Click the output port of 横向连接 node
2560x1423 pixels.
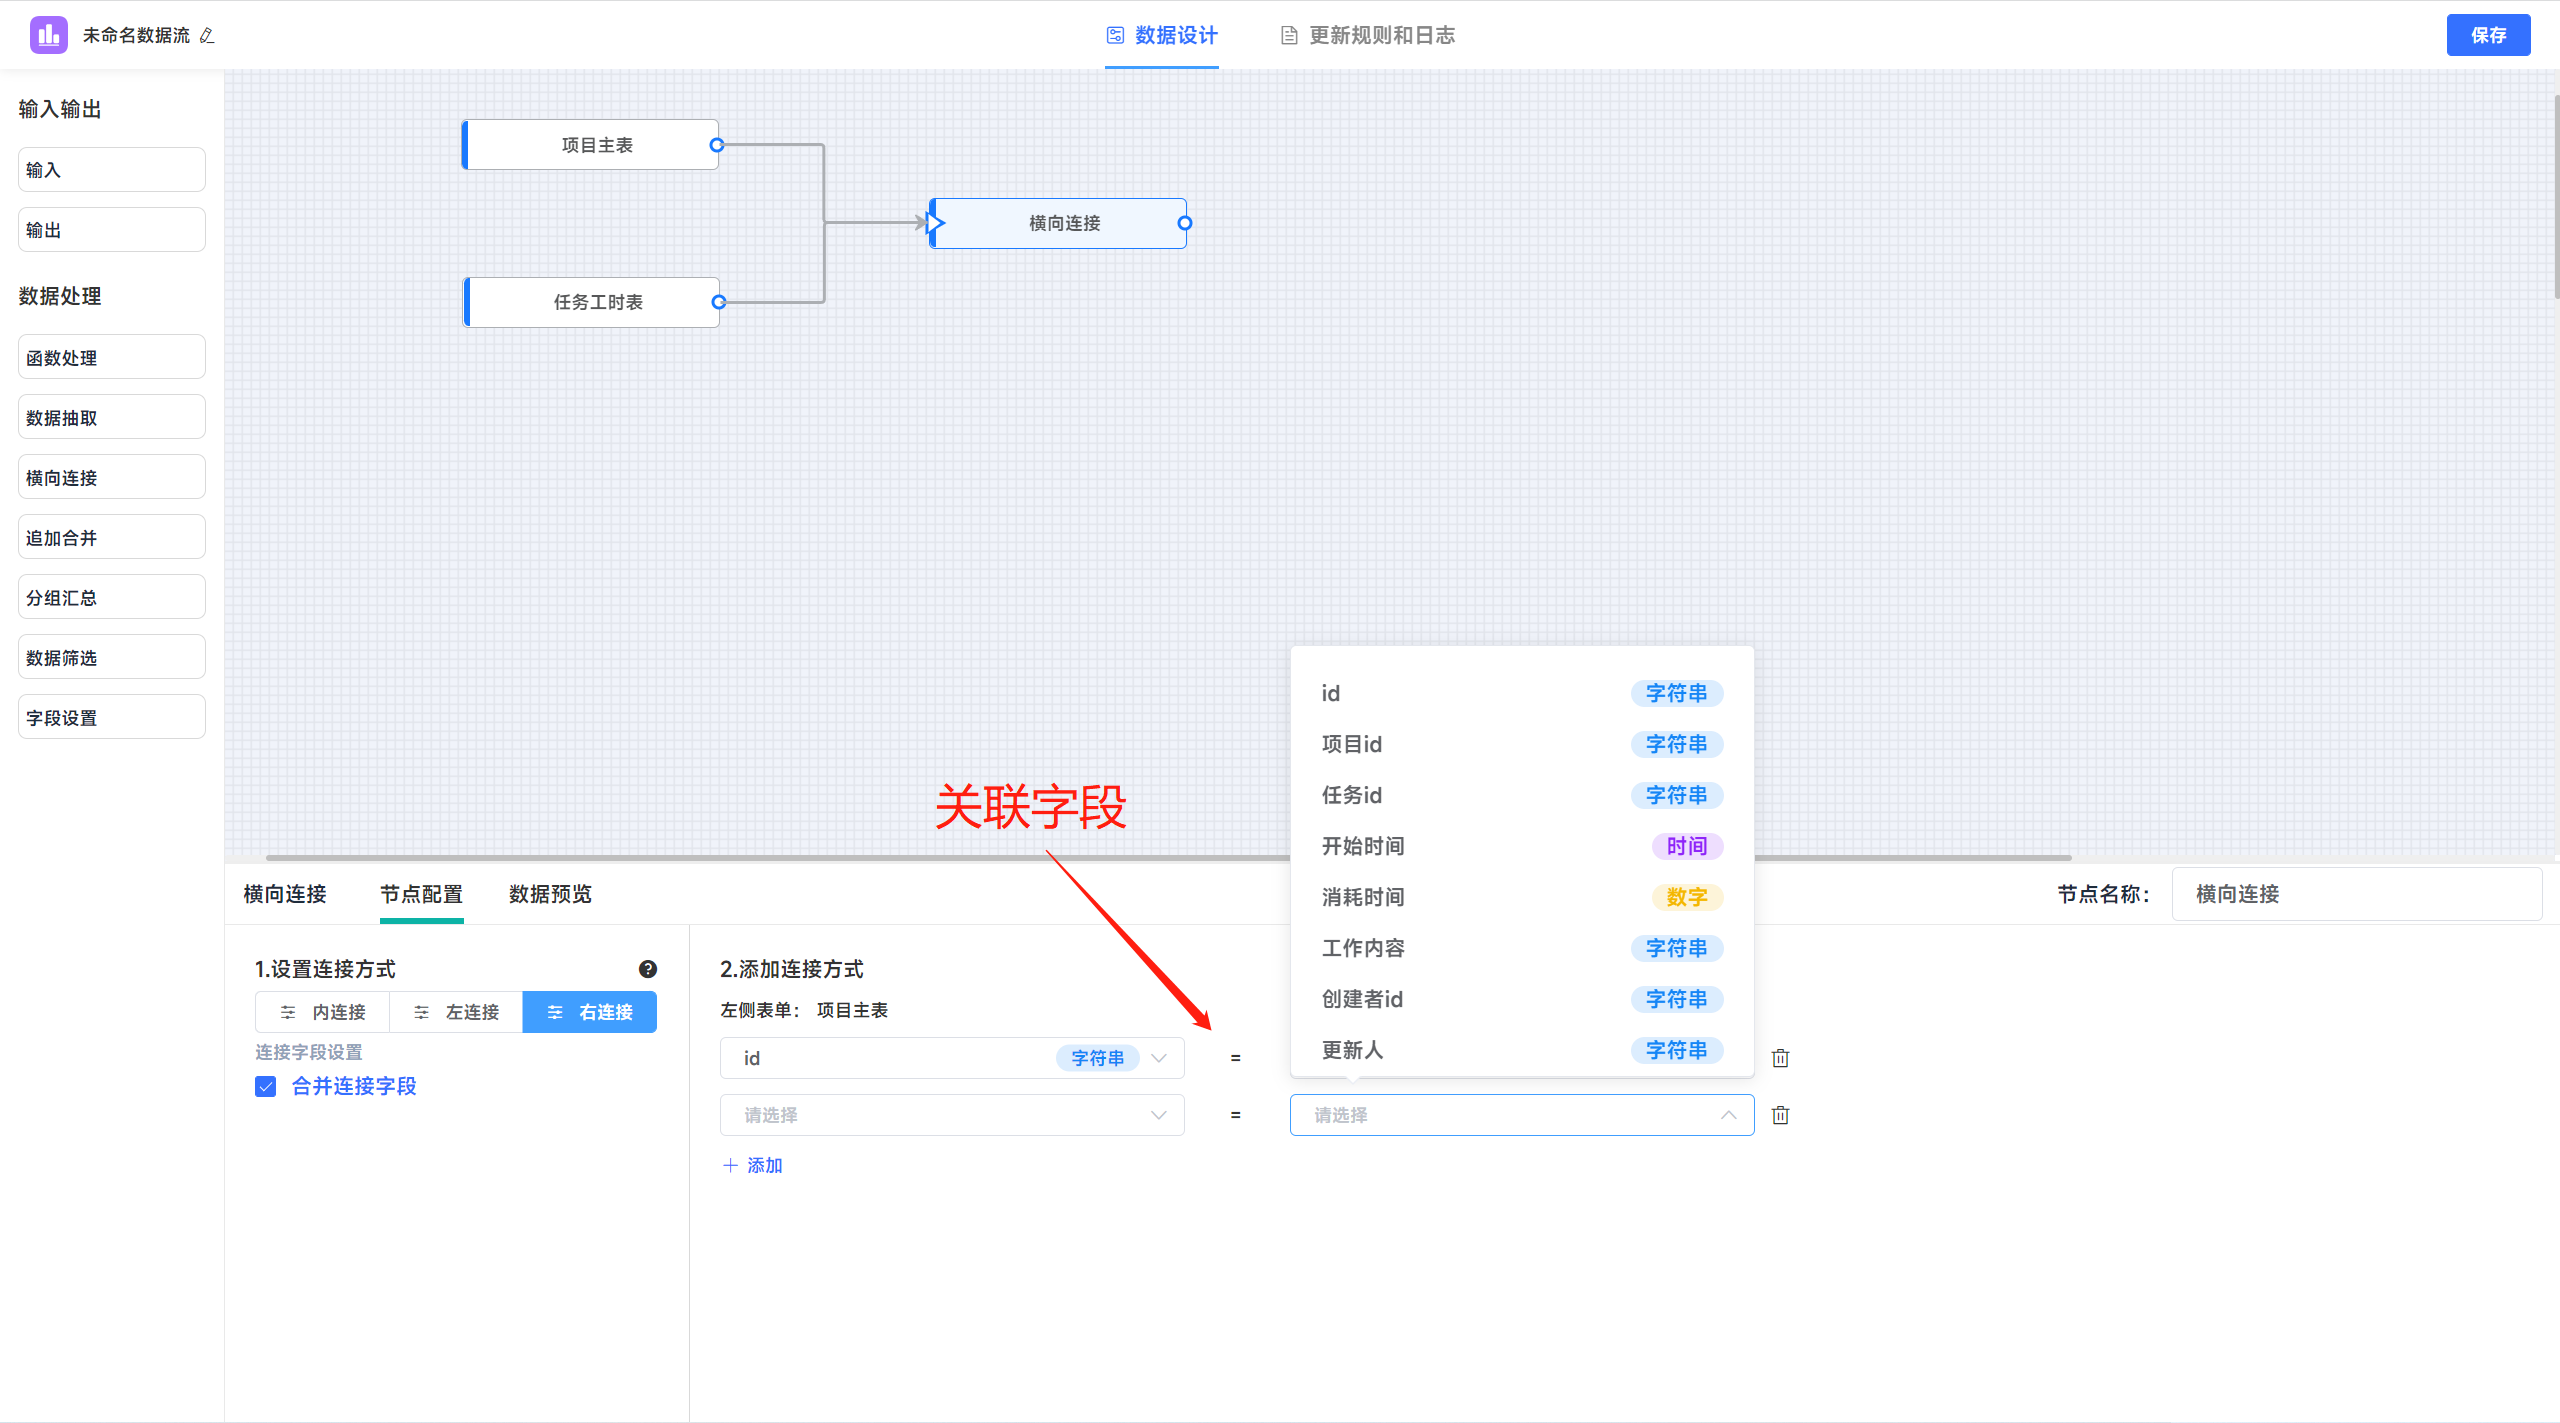[1184, 223]
